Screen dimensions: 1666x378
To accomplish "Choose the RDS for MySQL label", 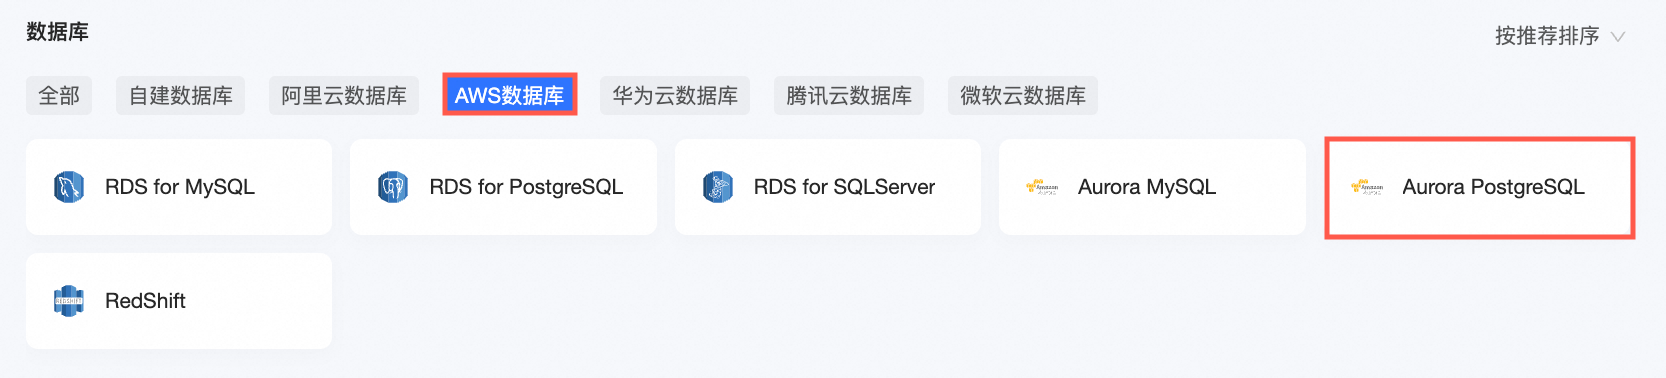I will (x=180, y=187).
